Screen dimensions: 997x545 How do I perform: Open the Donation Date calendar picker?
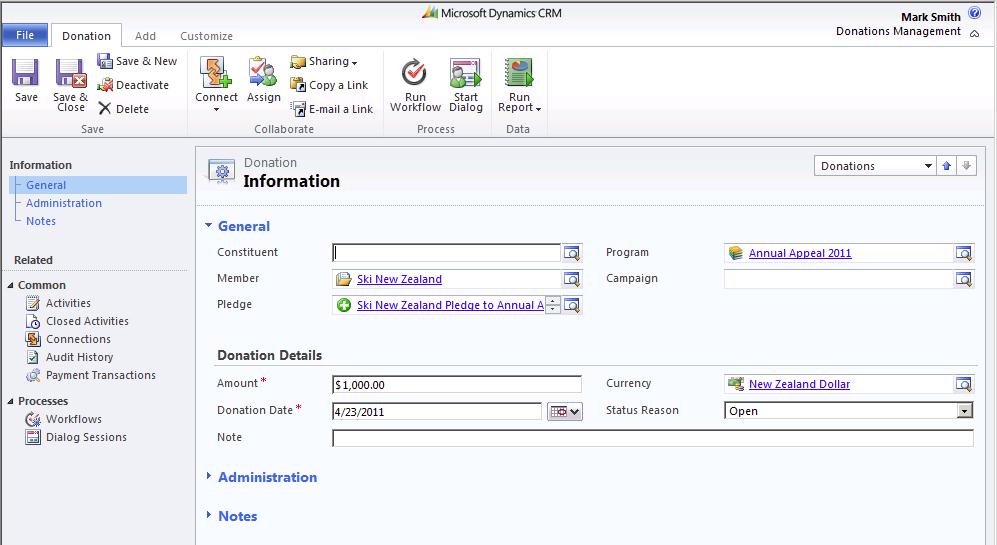click(x=565, y=411)
